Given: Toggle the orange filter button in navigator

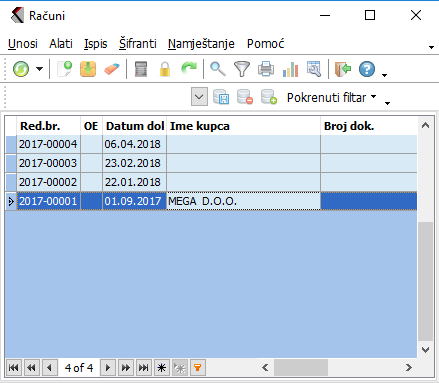Looking at the screenshot, I should [x=198, y=368].
